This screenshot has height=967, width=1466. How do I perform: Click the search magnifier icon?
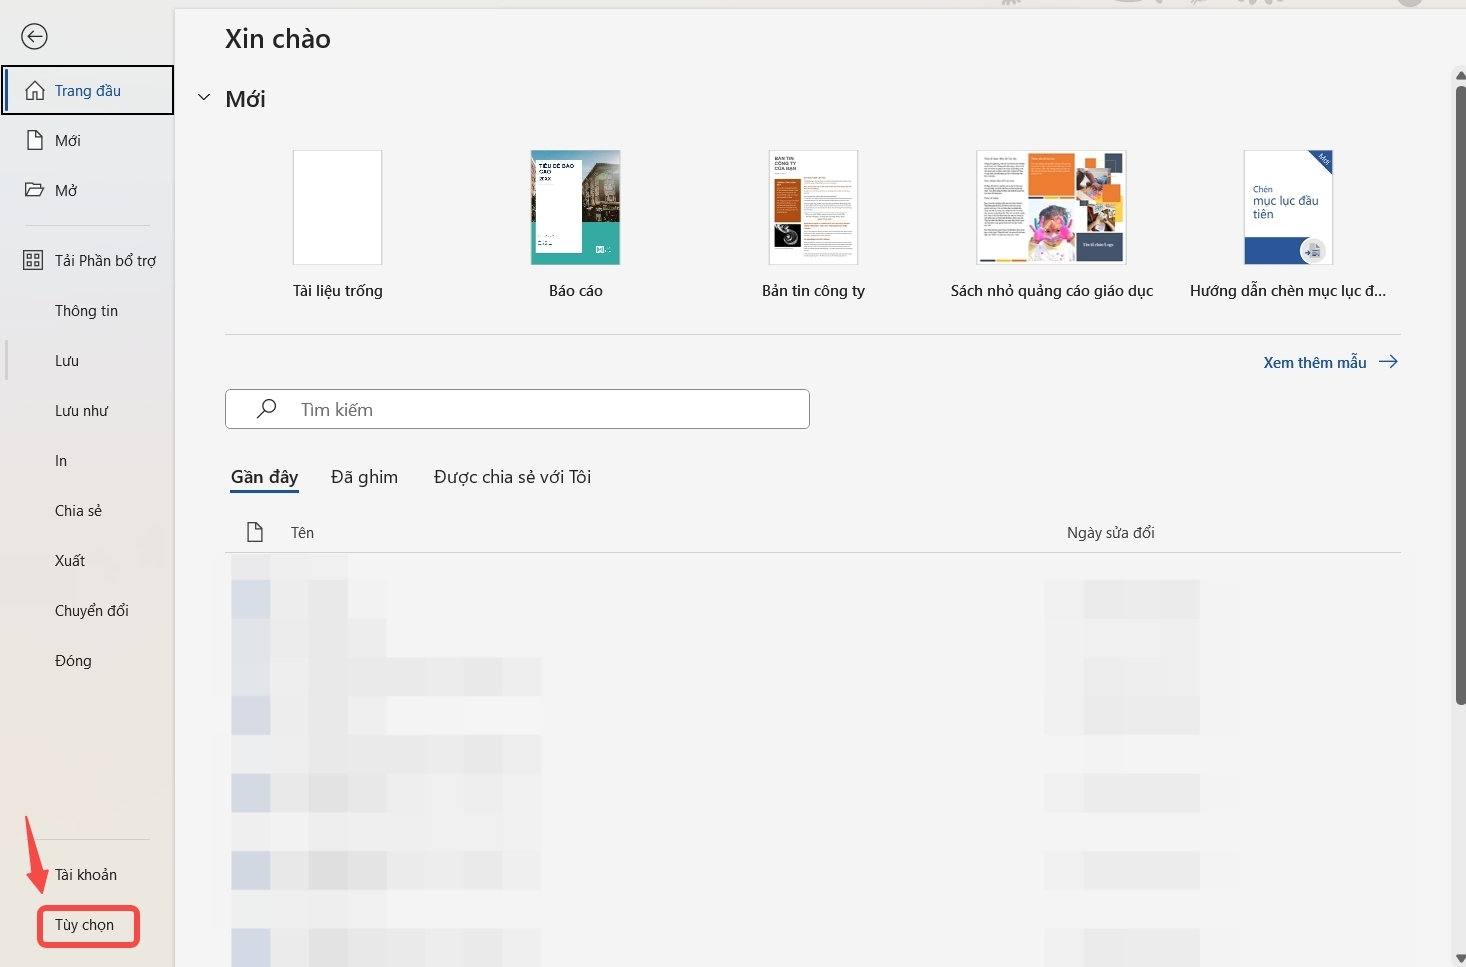266,409
